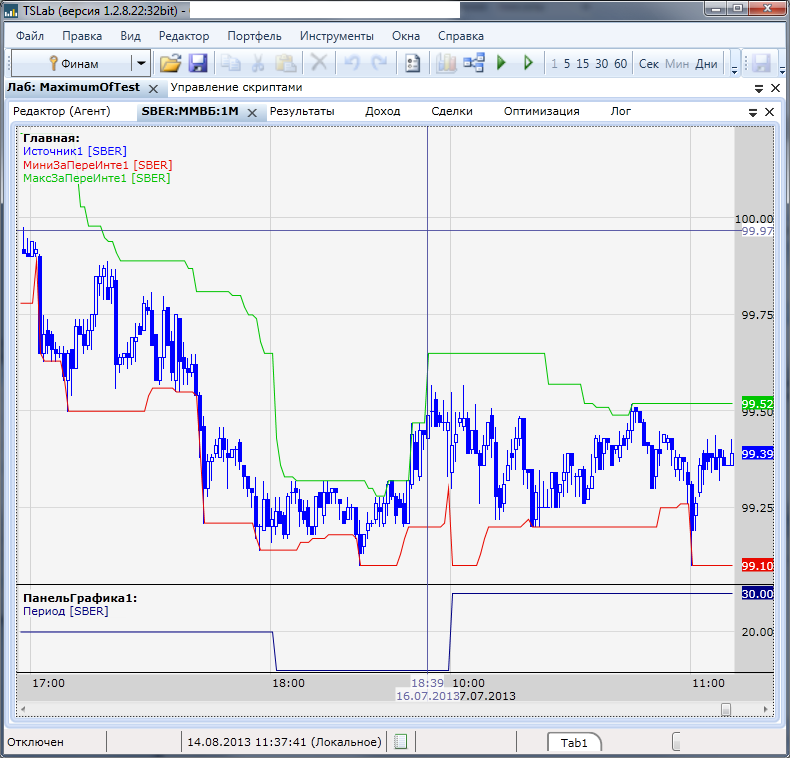Click the notebook icon in status bar
Image resolution: width=790 pixels, height=758 pixels.
pyautogui.click(x=401, y=742)
